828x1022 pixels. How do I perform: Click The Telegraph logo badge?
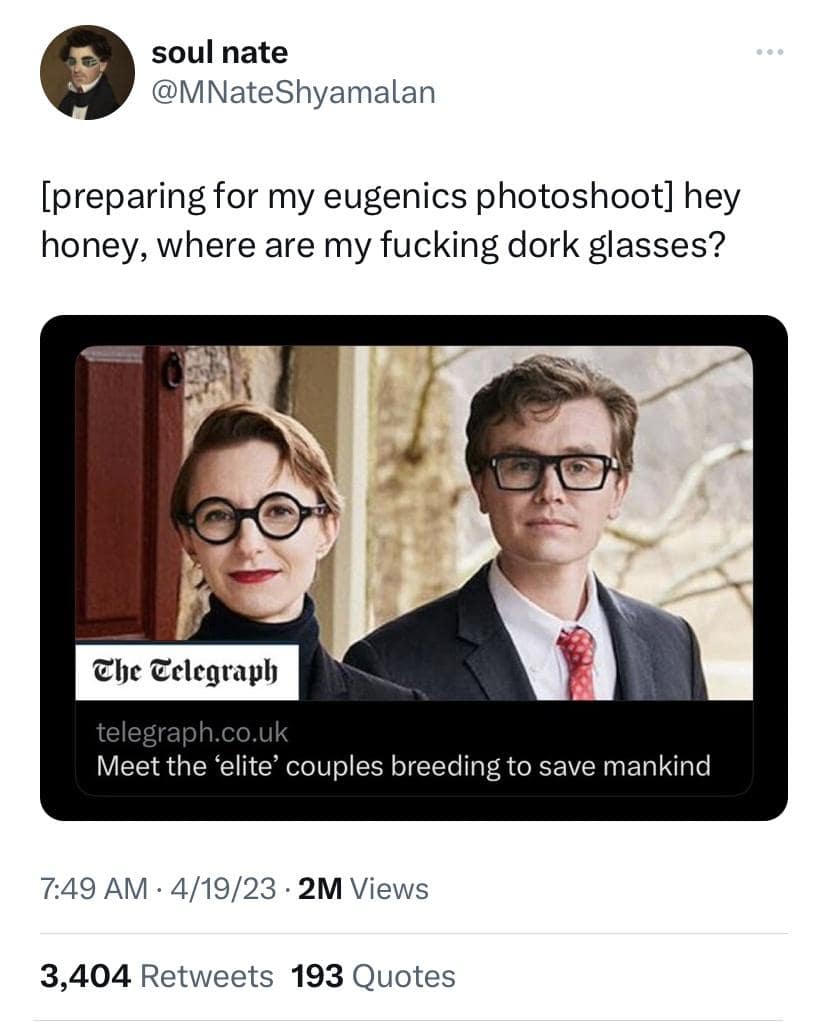(x=186, y=668)
